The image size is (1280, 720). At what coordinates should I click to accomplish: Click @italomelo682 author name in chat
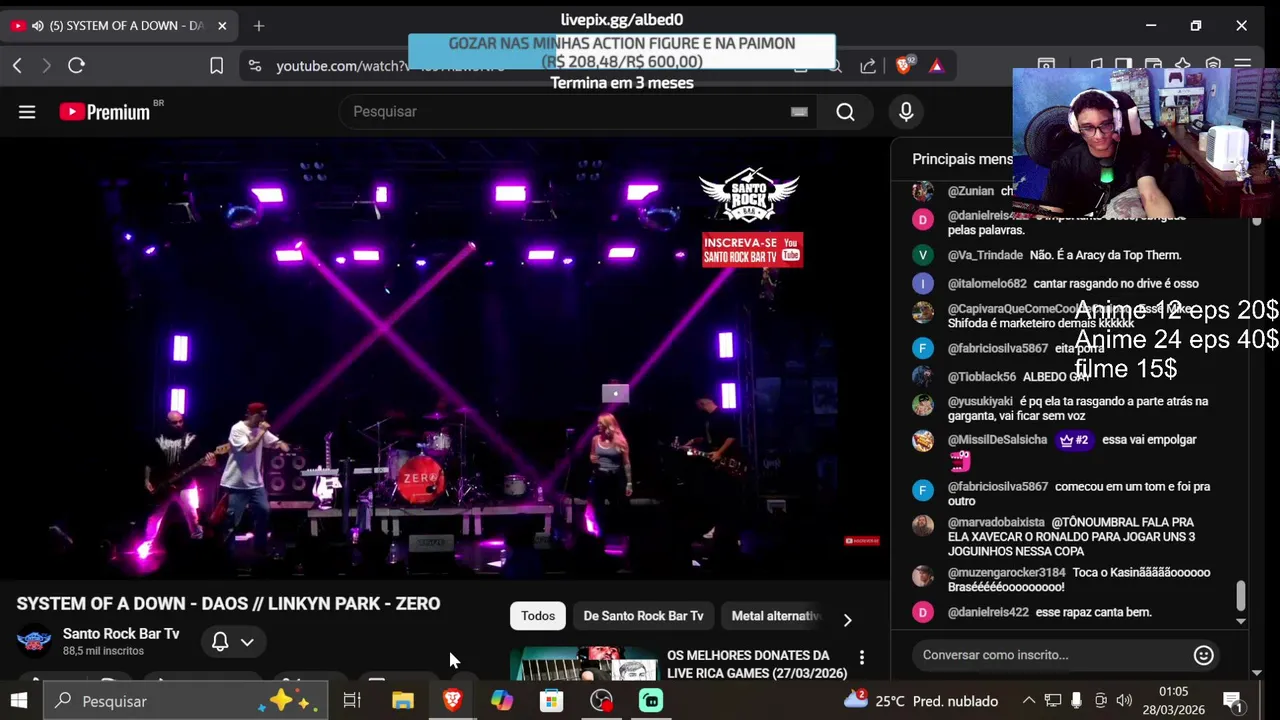point(987,284)
